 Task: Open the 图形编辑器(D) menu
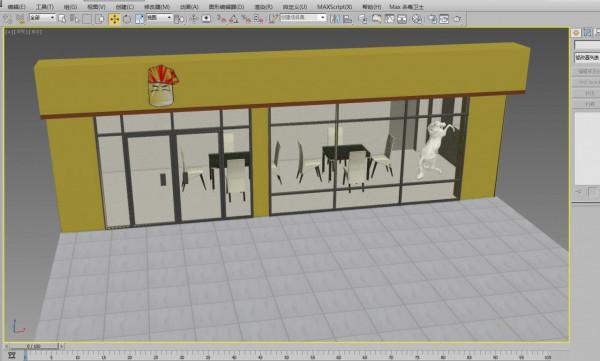point(226,7)
